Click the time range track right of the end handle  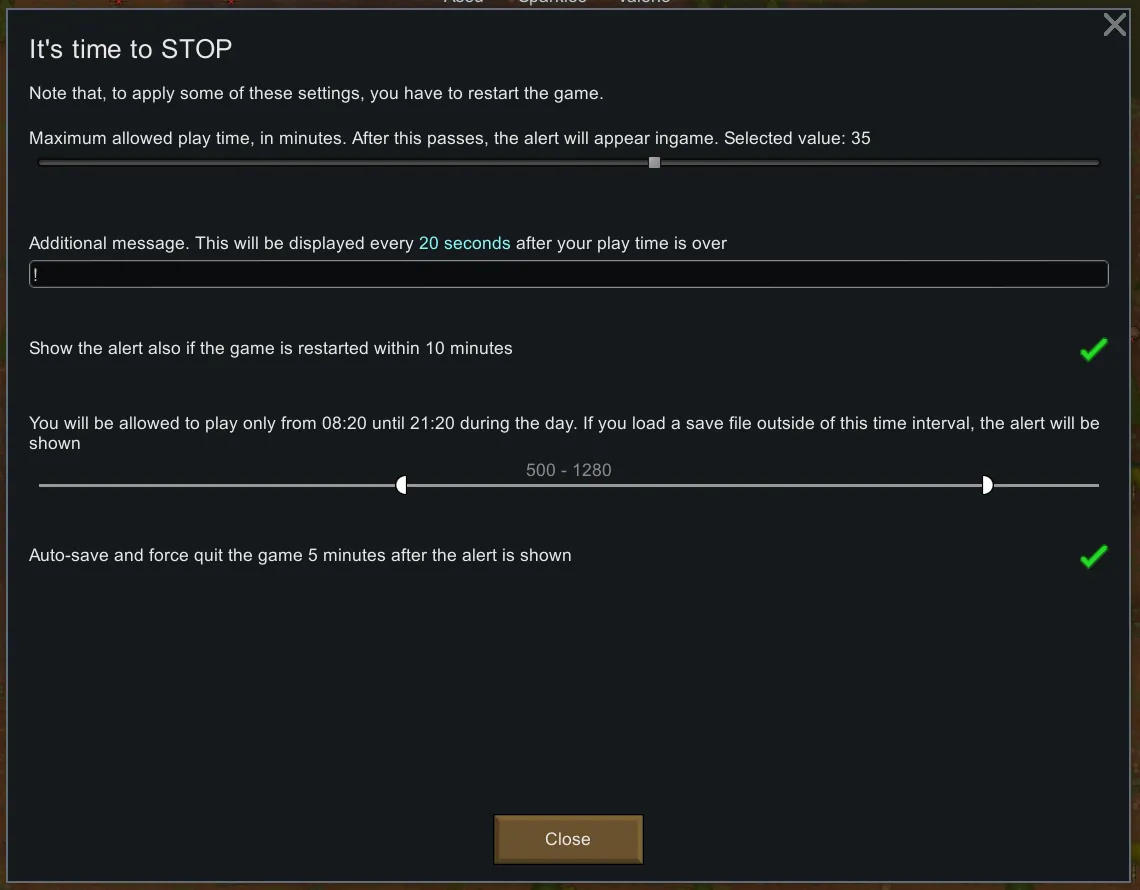coord(1045,485)
